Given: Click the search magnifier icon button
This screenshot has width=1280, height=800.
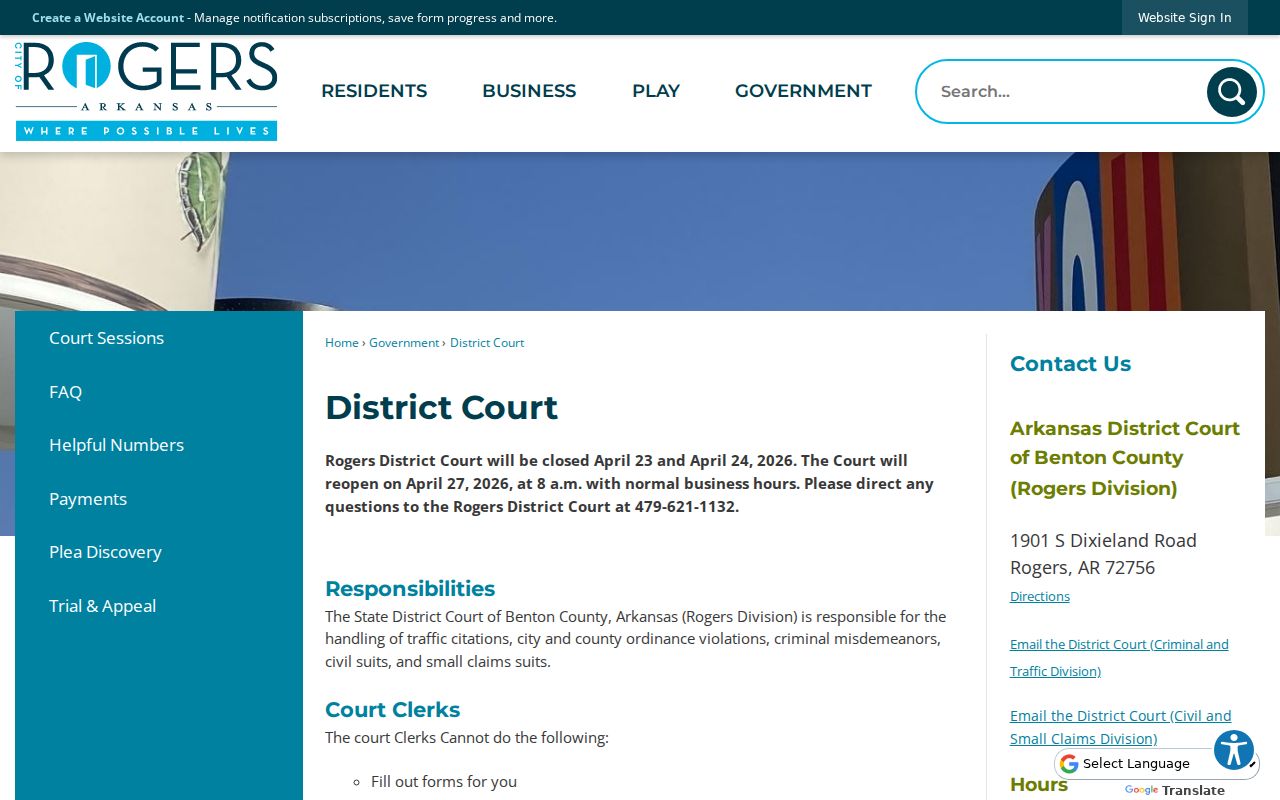Looking at the screenshot, I should (x=1231, y=92).
